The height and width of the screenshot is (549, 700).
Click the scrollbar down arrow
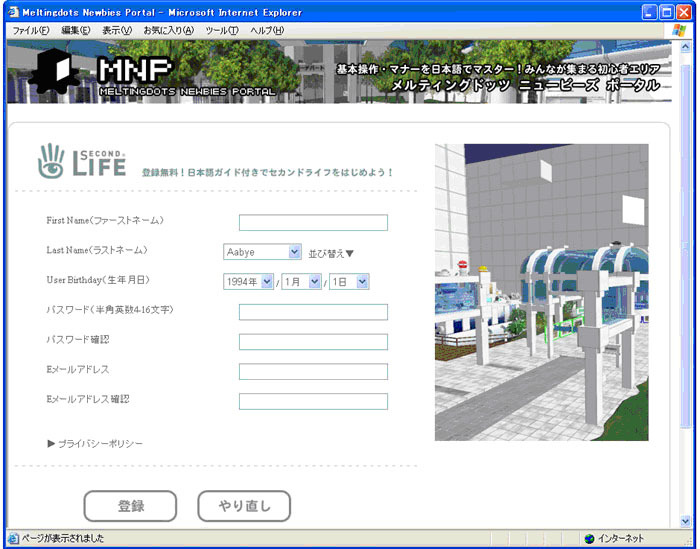[x=685, y=520]
